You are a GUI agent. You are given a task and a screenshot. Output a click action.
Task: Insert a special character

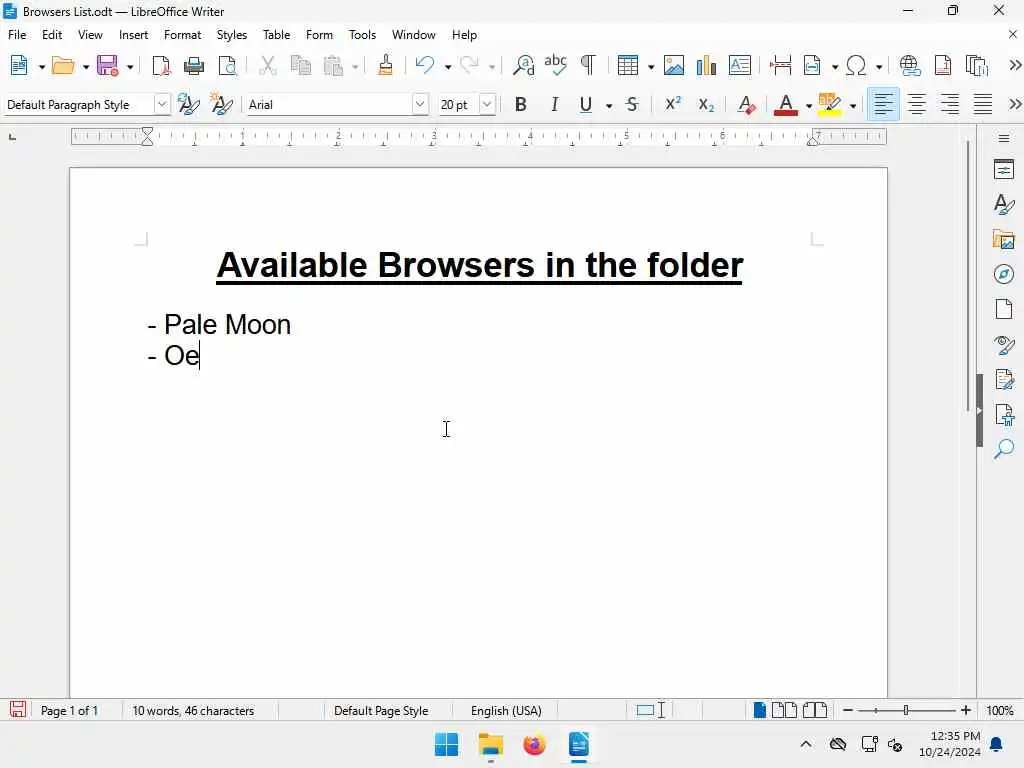(x=856, y=65)
